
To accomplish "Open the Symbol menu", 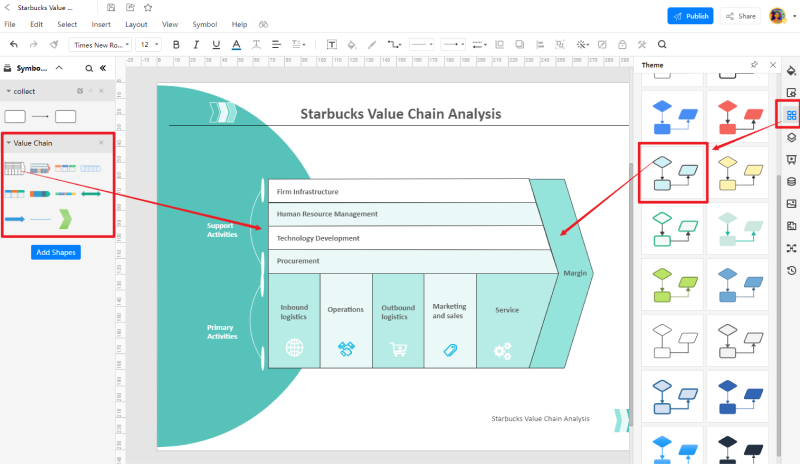I will click(x=205, y=24).
